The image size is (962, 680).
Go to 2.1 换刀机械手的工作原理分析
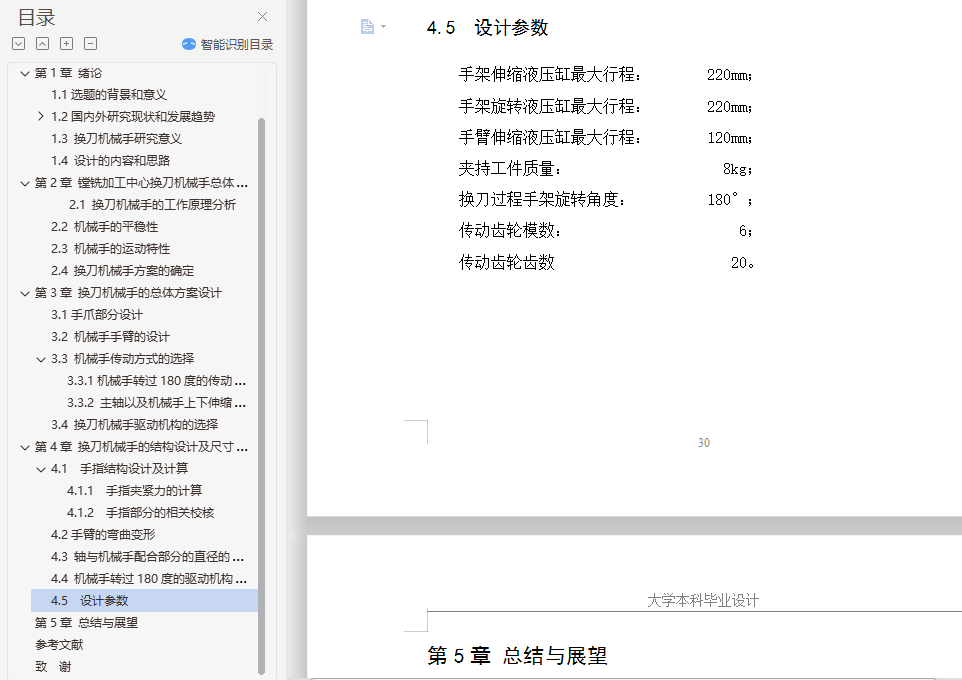click(x=152, y=204)
